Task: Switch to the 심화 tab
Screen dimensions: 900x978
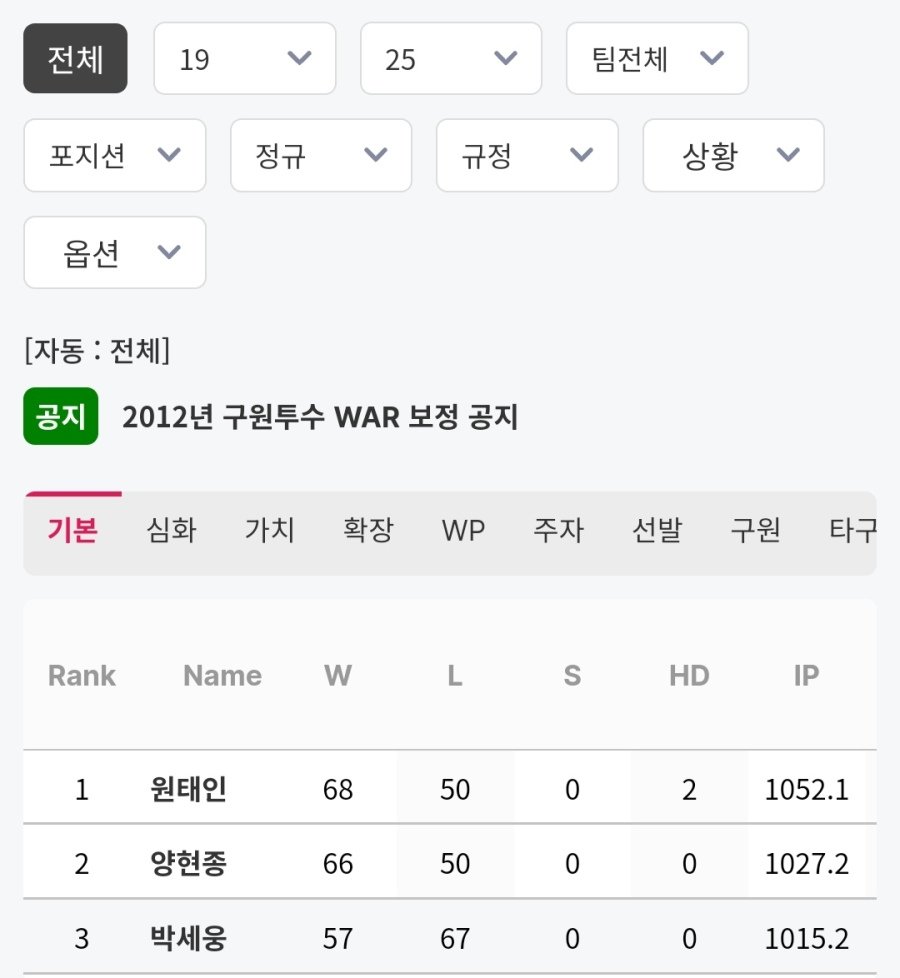Action: (171, 530)
